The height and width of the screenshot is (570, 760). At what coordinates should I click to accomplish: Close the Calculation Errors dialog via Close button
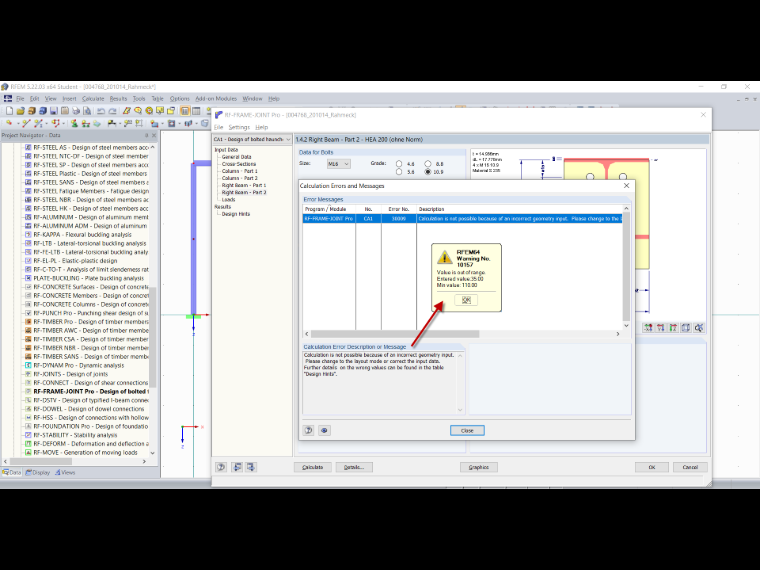(467, 430)
